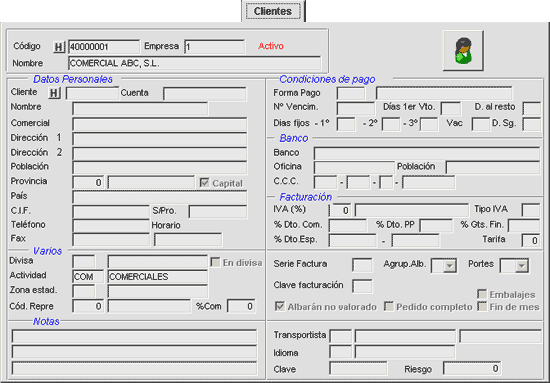Click the Condiciones de pago heading
Viewport: 550px width, 383px height.
click(327, 79)
